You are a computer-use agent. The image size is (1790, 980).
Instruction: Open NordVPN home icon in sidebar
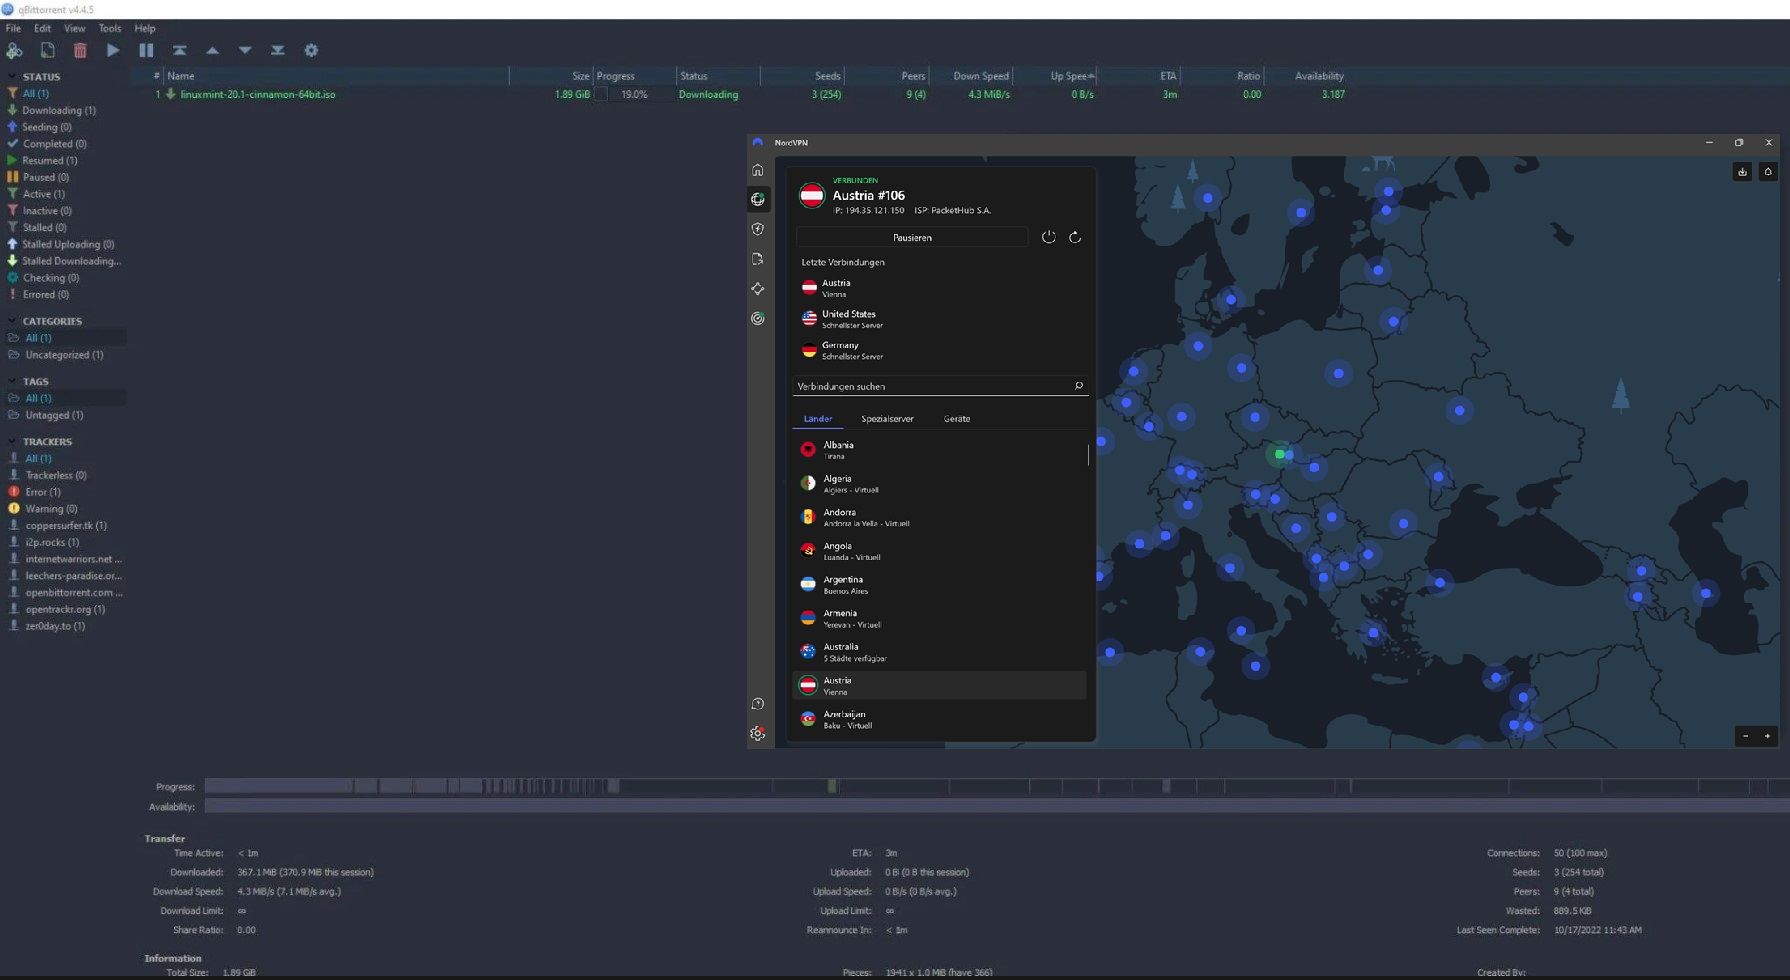coord(758,170)
